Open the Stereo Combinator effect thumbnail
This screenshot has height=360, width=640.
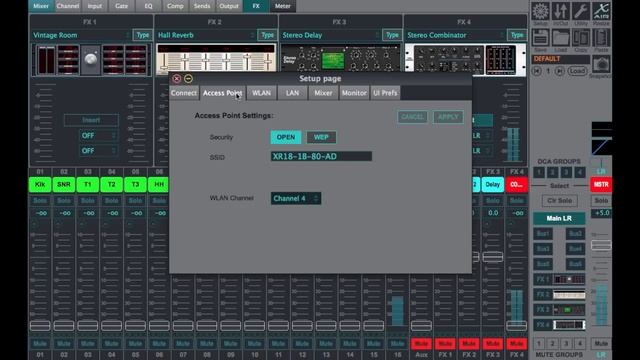(x=465, y=60)
